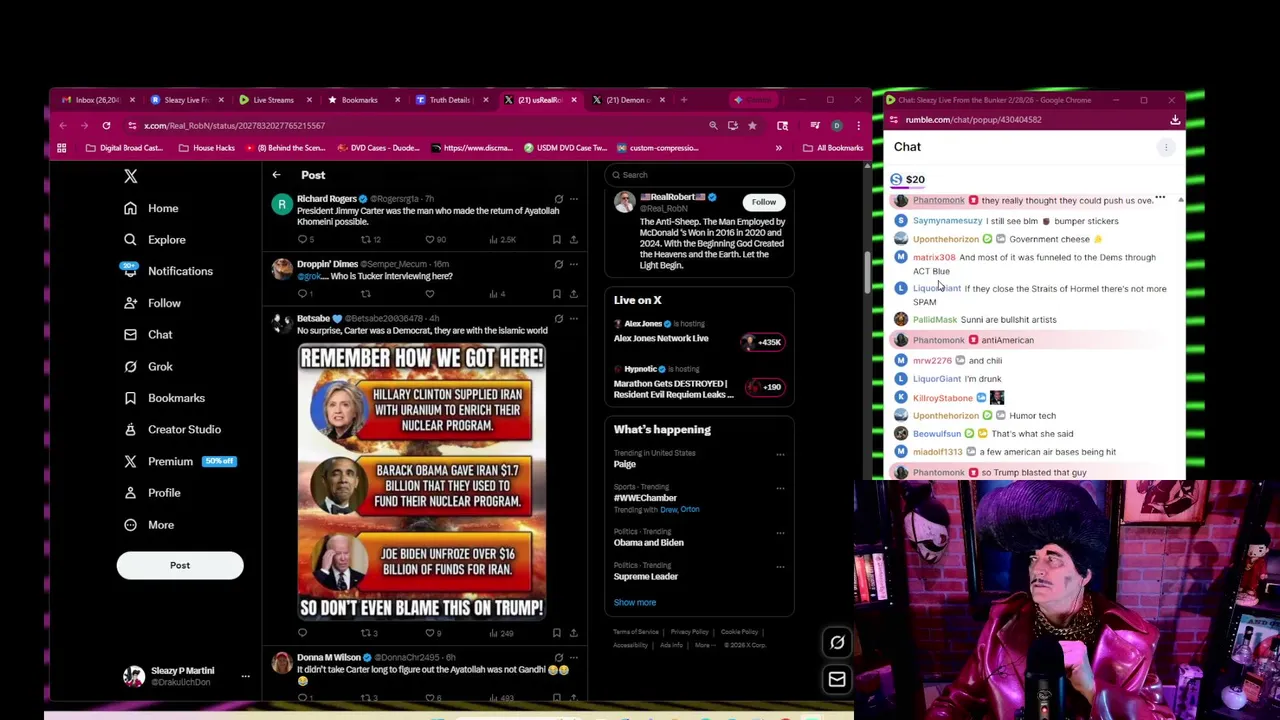
Task: Open a new browser tab
Action: click(x=683, y=100)
